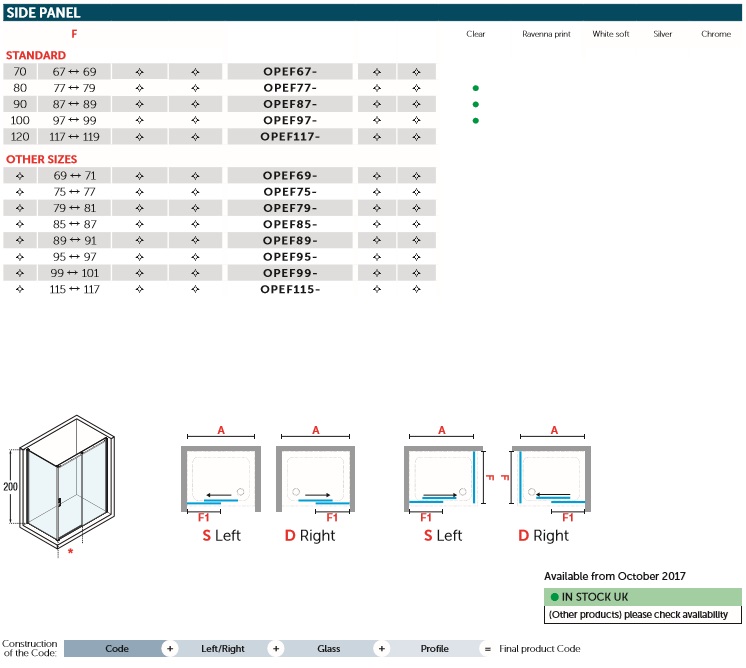Click the product code OPEF117-
This screenshot has height=668, width=746.
point(289,136)
